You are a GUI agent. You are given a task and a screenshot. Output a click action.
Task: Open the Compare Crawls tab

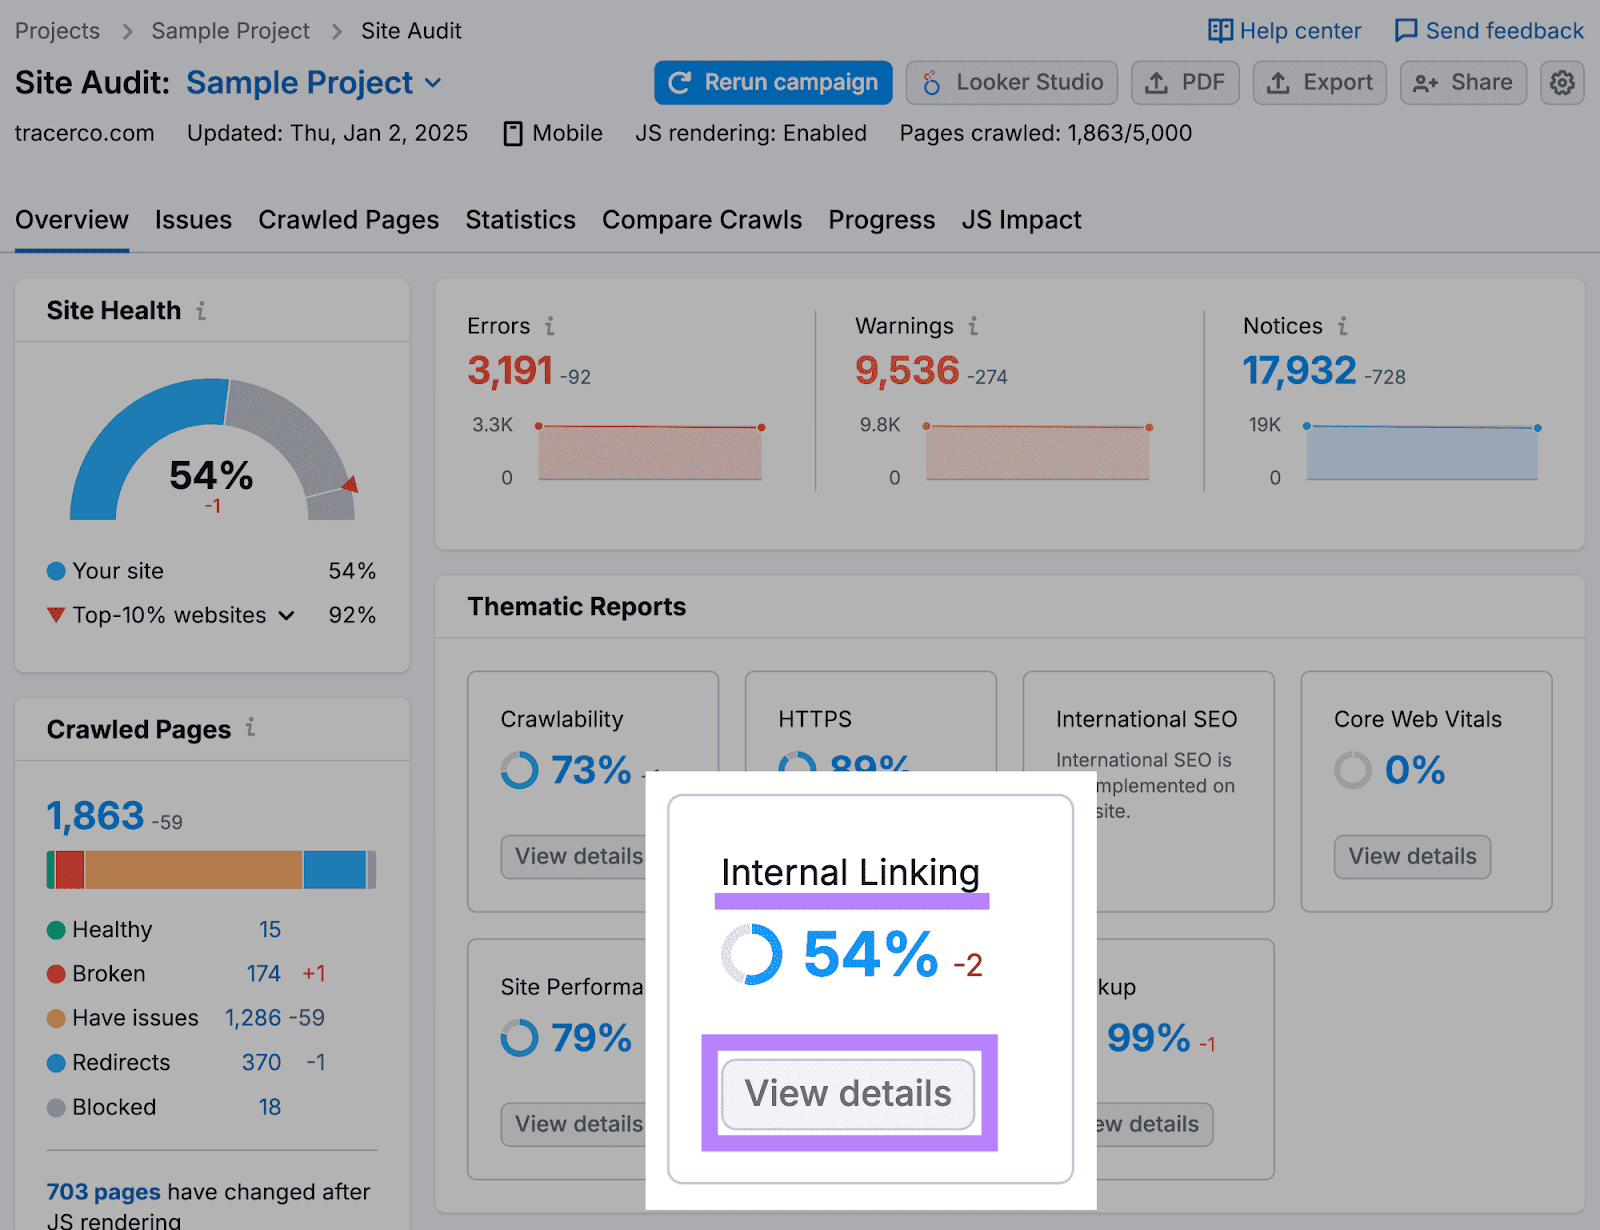click(702, 220)
